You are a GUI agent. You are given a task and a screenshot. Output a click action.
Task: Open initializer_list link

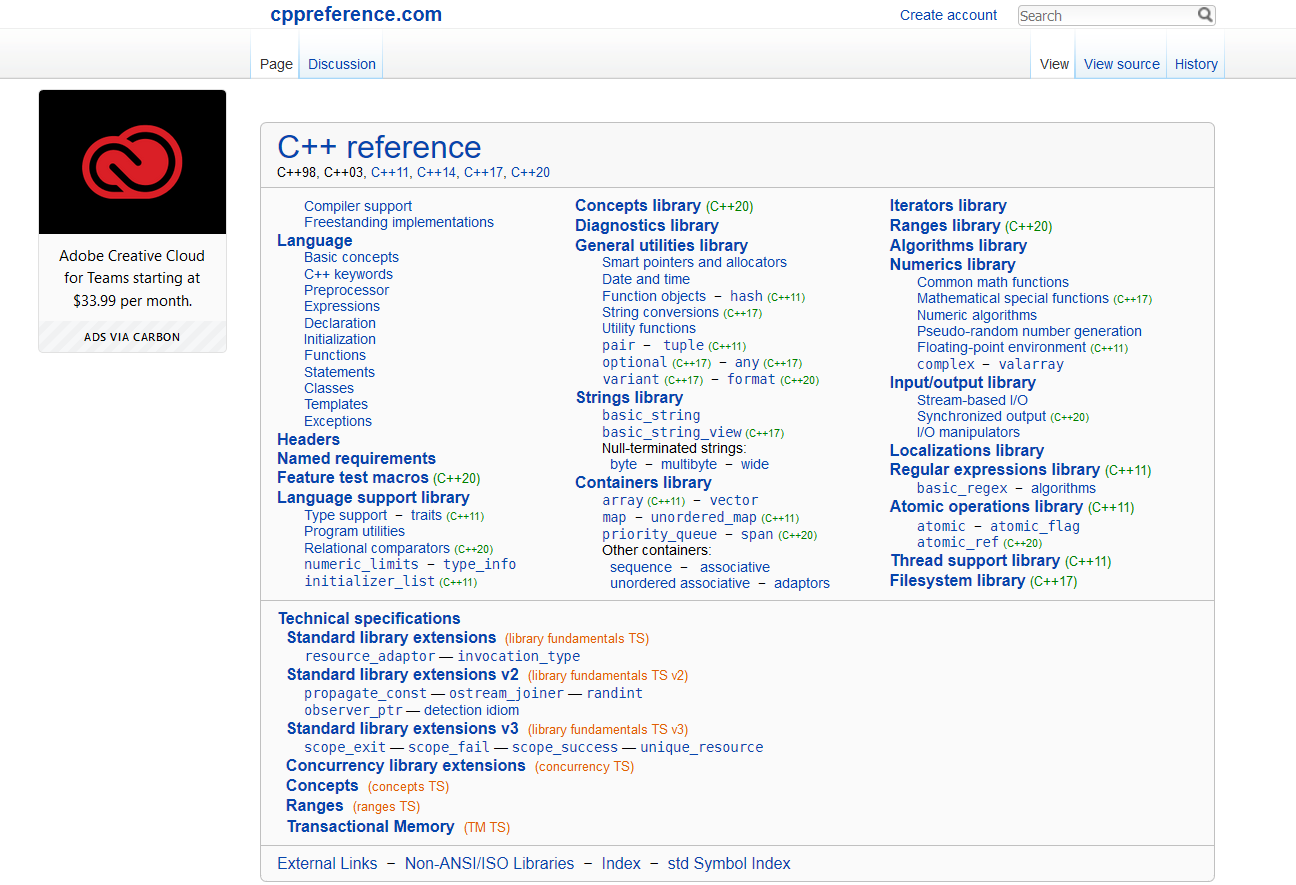[370, 581]
